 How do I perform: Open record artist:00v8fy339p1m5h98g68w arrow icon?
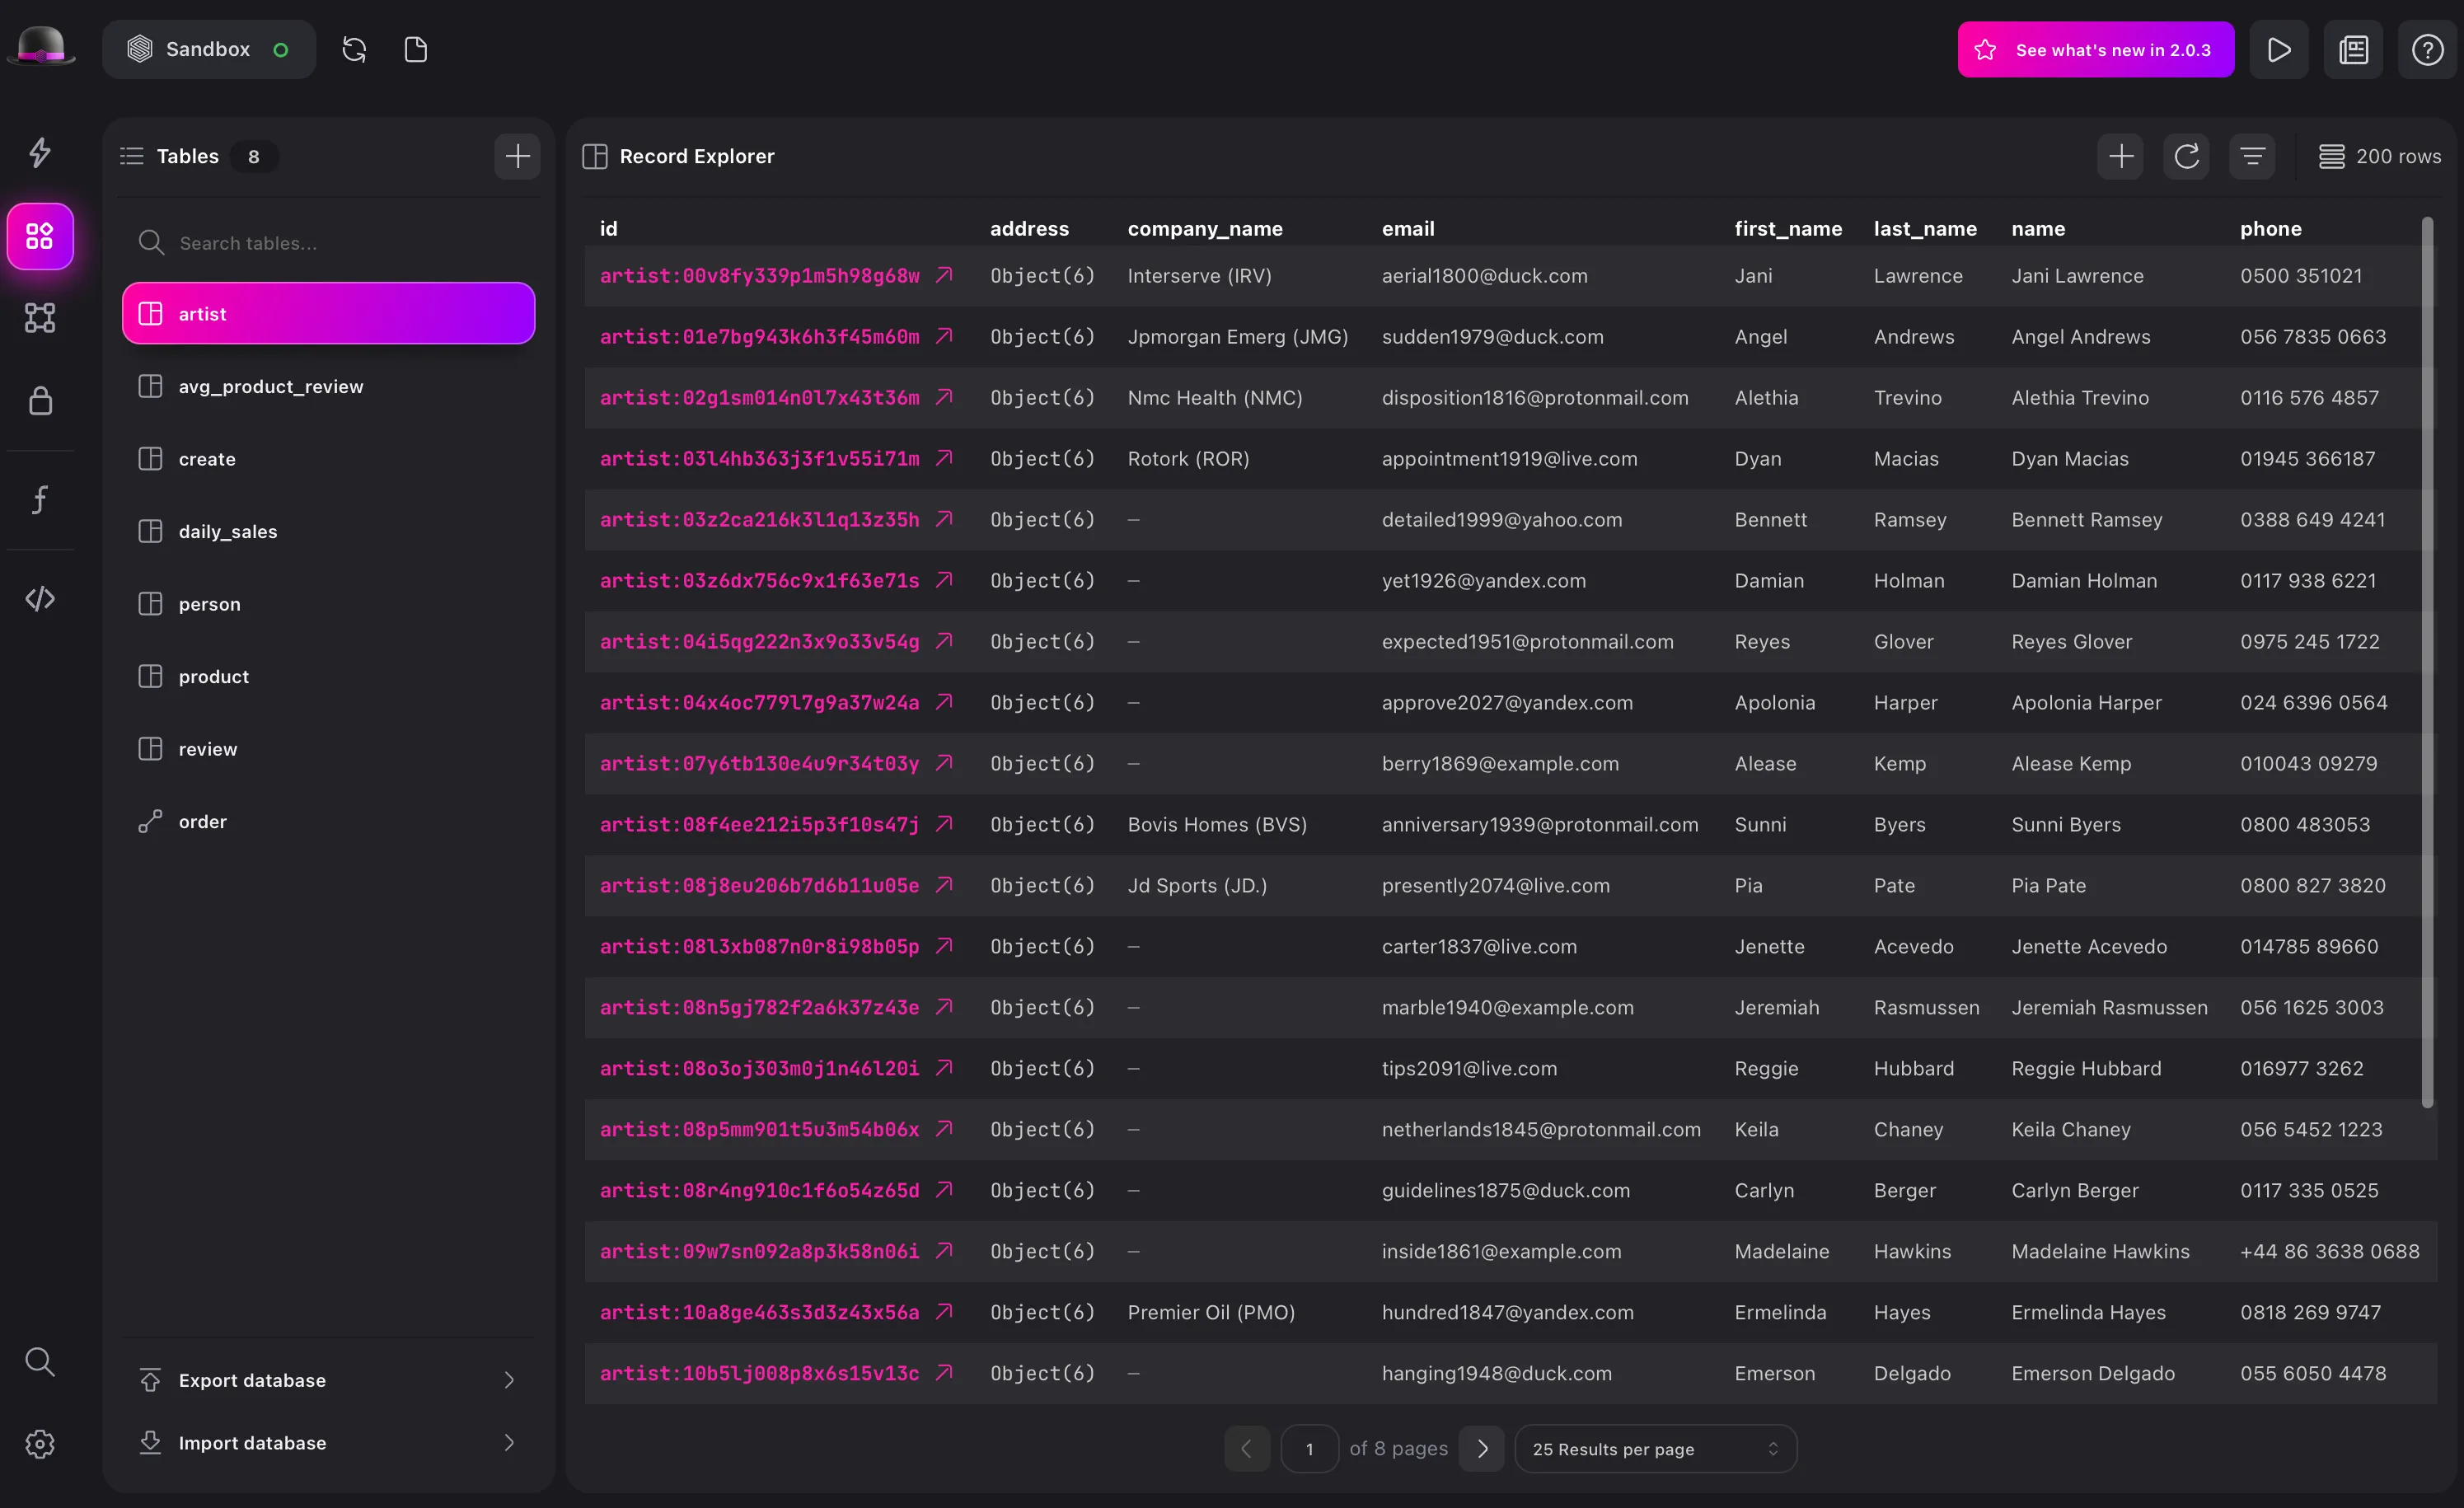tap(944, 275)
